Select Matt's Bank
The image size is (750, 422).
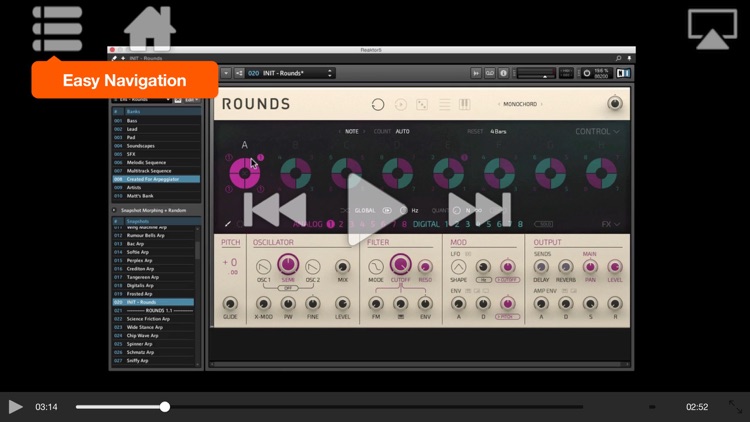[156, 196]
